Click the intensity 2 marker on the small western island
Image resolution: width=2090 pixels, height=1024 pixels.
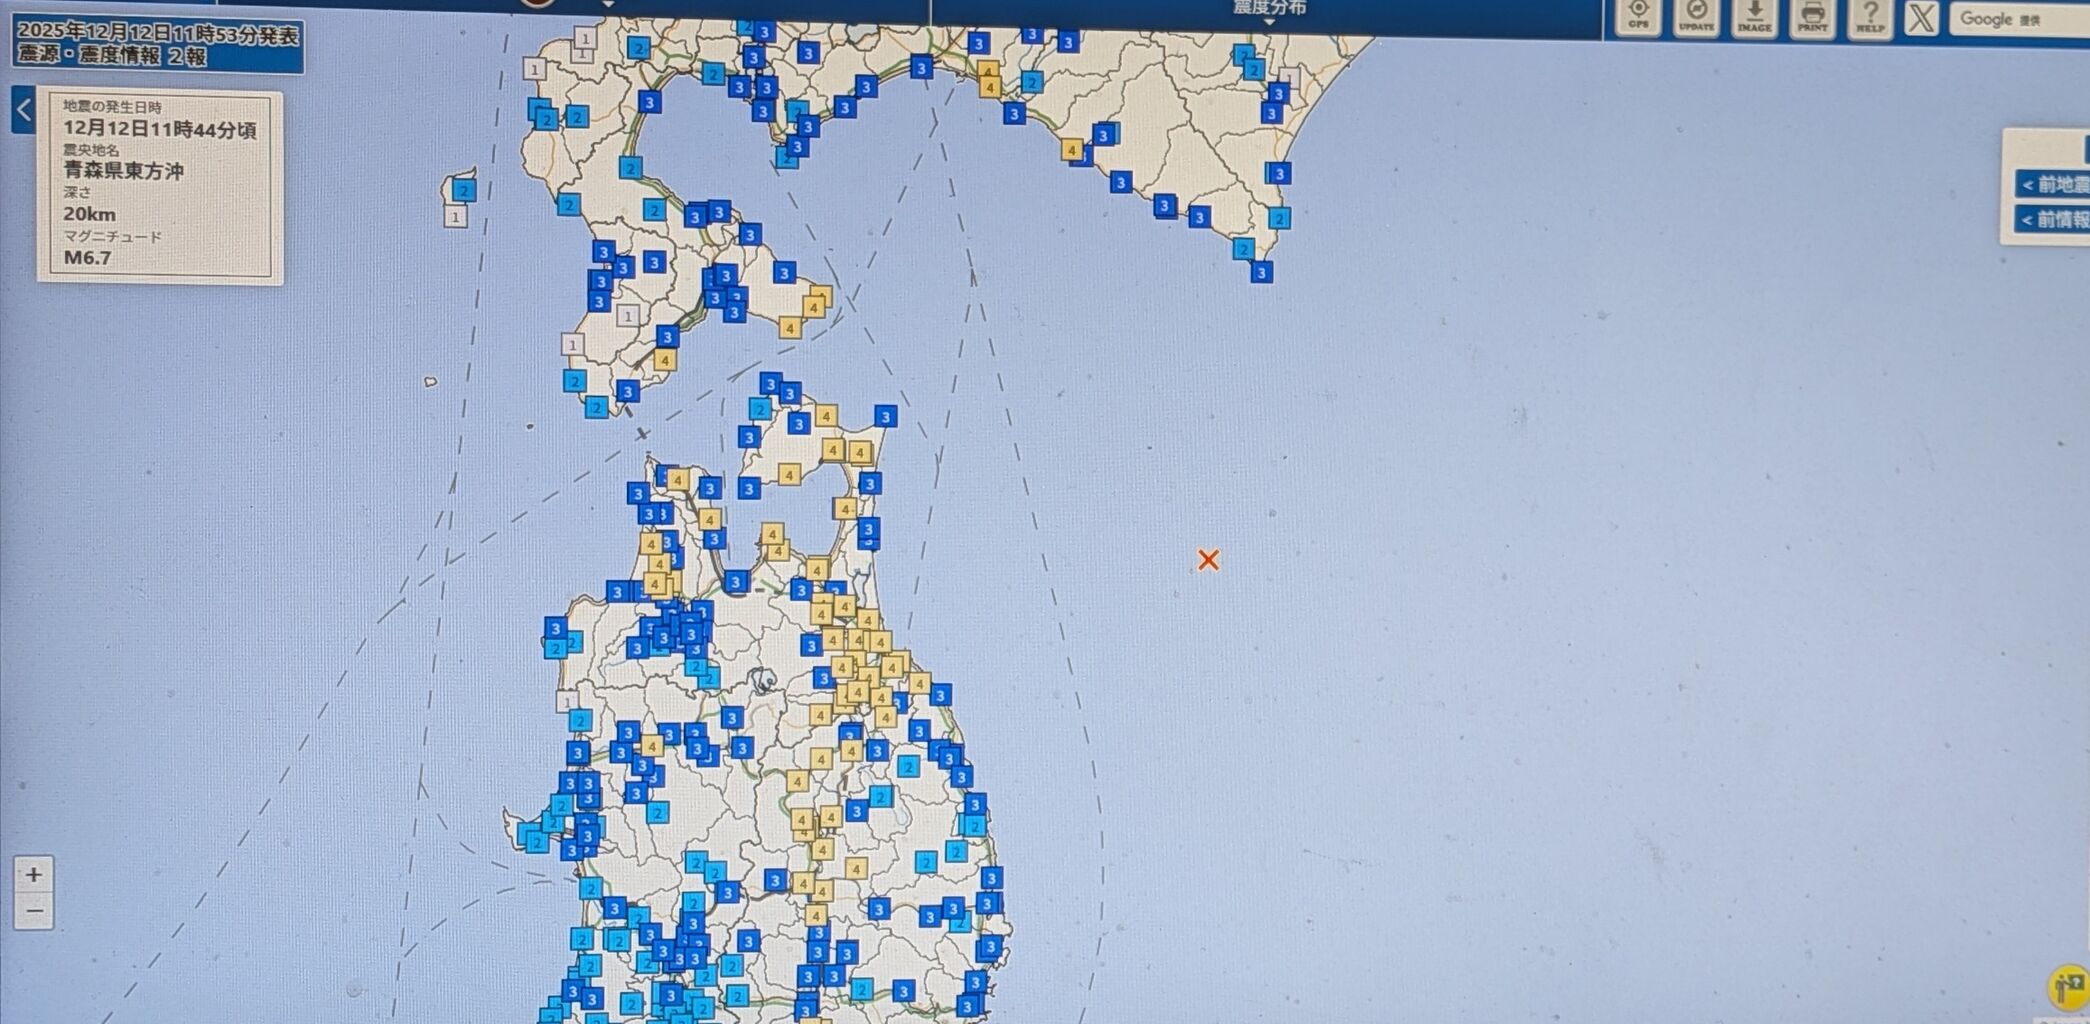click(x=464, y=189)
